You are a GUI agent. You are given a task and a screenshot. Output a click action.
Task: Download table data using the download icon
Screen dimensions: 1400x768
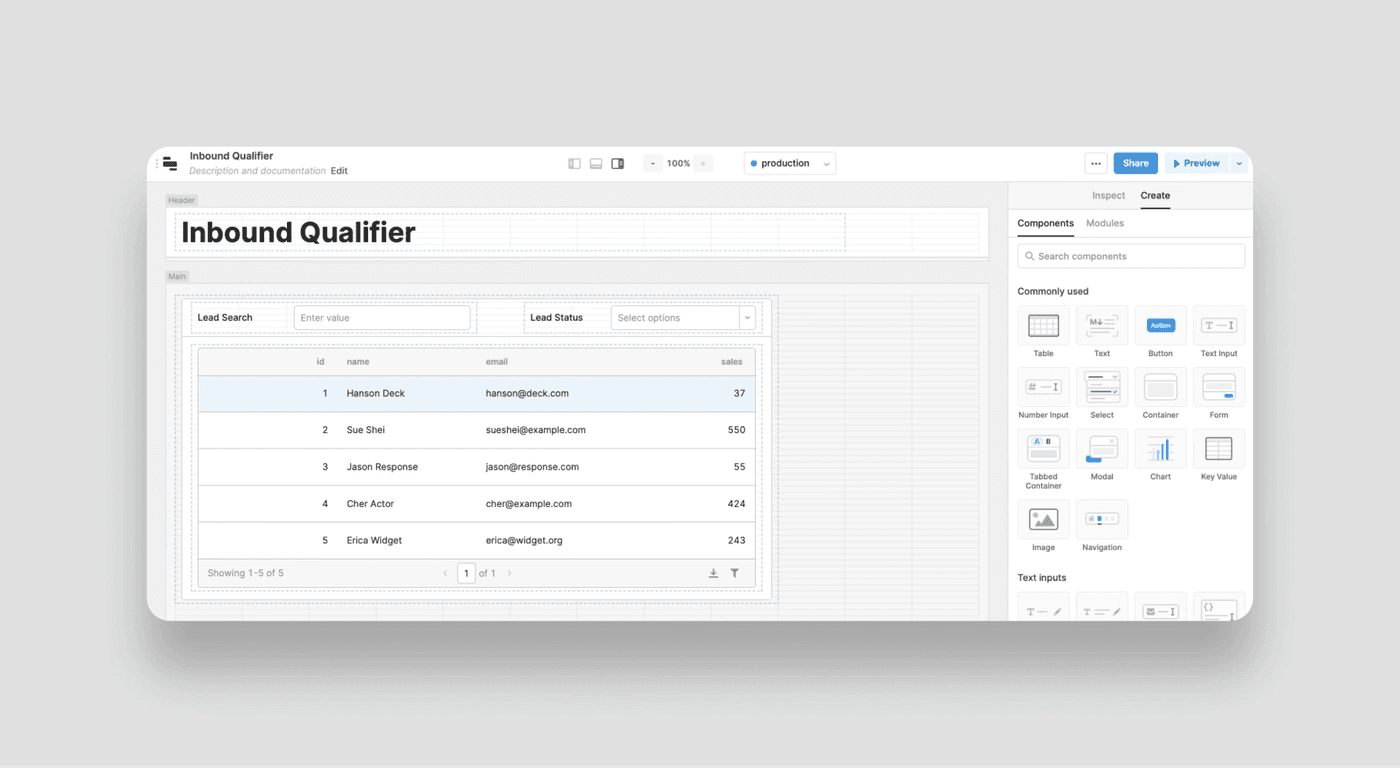[713, 573]
